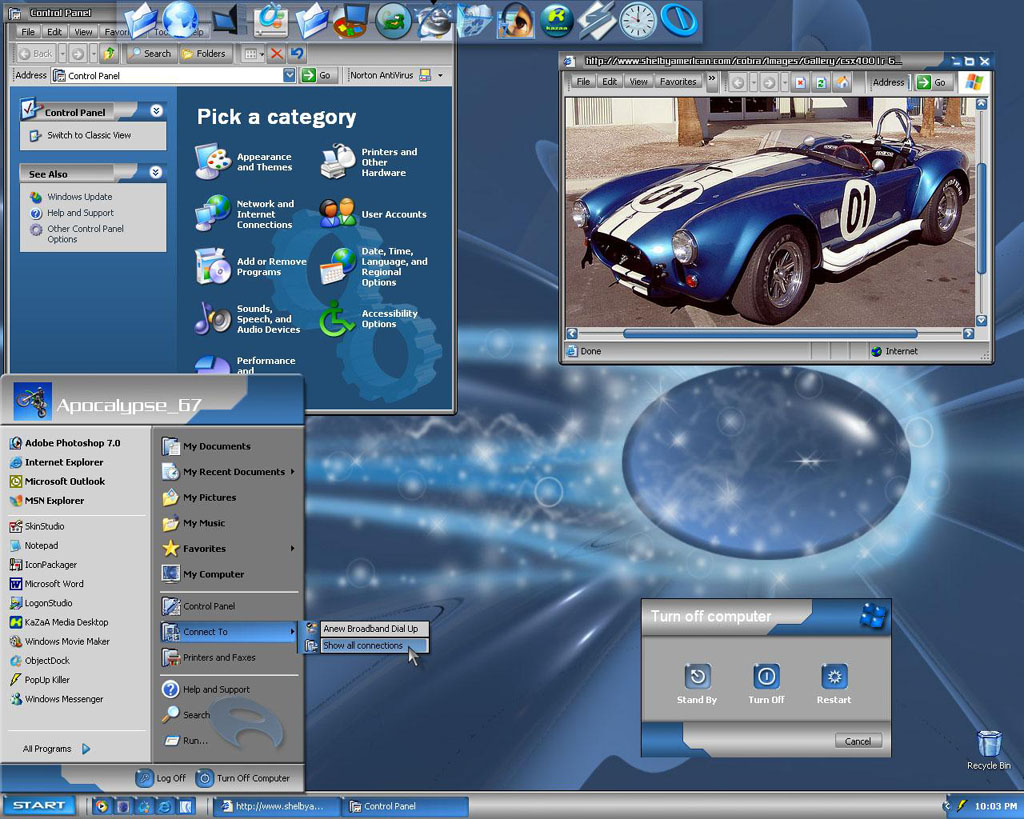Expand the Favorites submenu in Start menu
Viewport: 1024px width, 819px height.
tap(293, 549)
